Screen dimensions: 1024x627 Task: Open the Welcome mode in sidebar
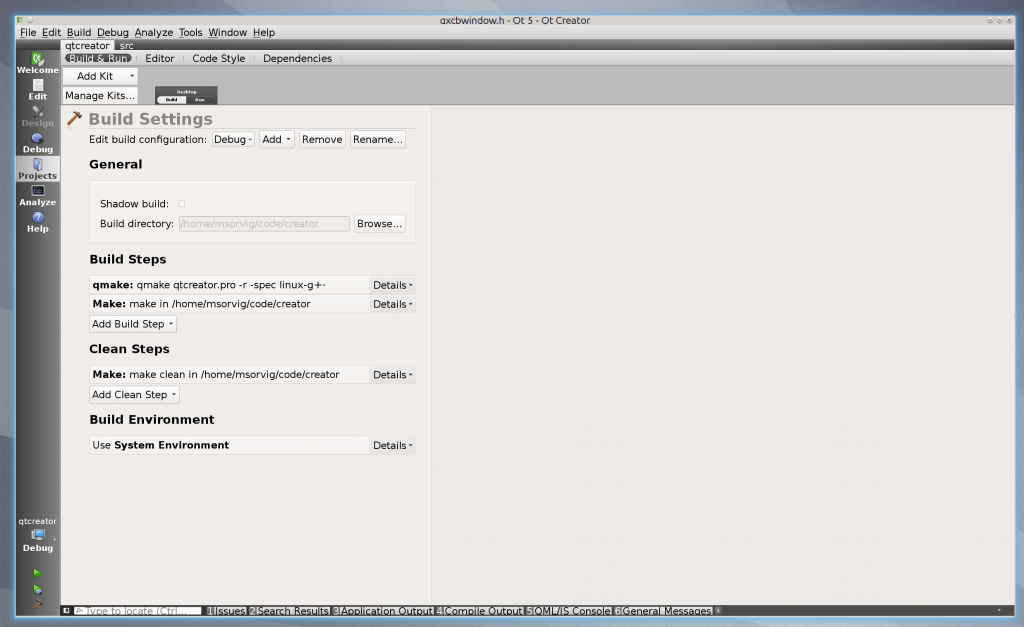point(37,63)
